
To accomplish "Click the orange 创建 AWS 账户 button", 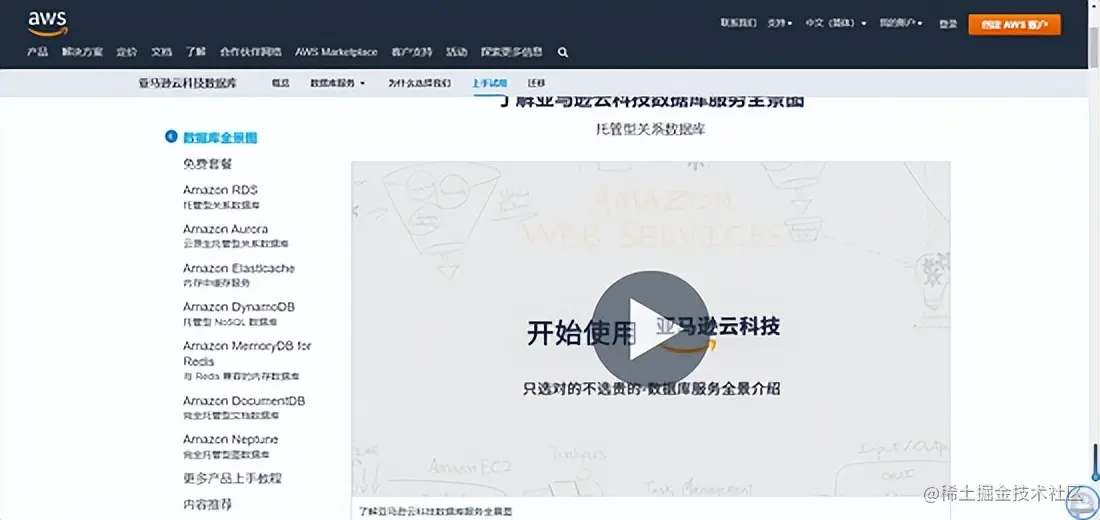I will tap(1014, 25).
